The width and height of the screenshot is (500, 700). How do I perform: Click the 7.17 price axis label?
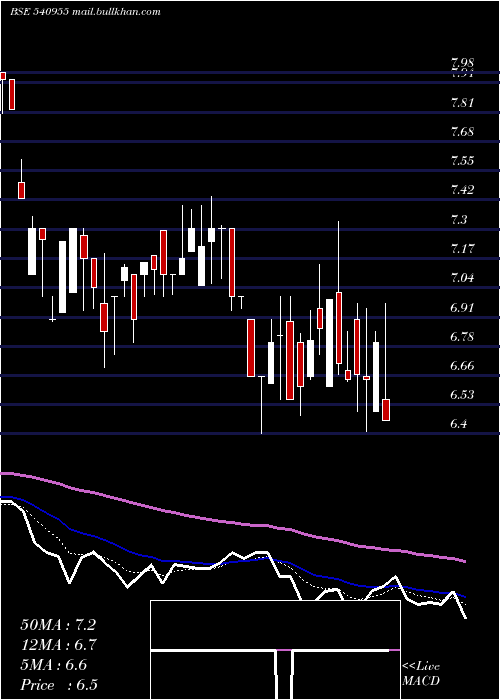click(x=462, y=249)
